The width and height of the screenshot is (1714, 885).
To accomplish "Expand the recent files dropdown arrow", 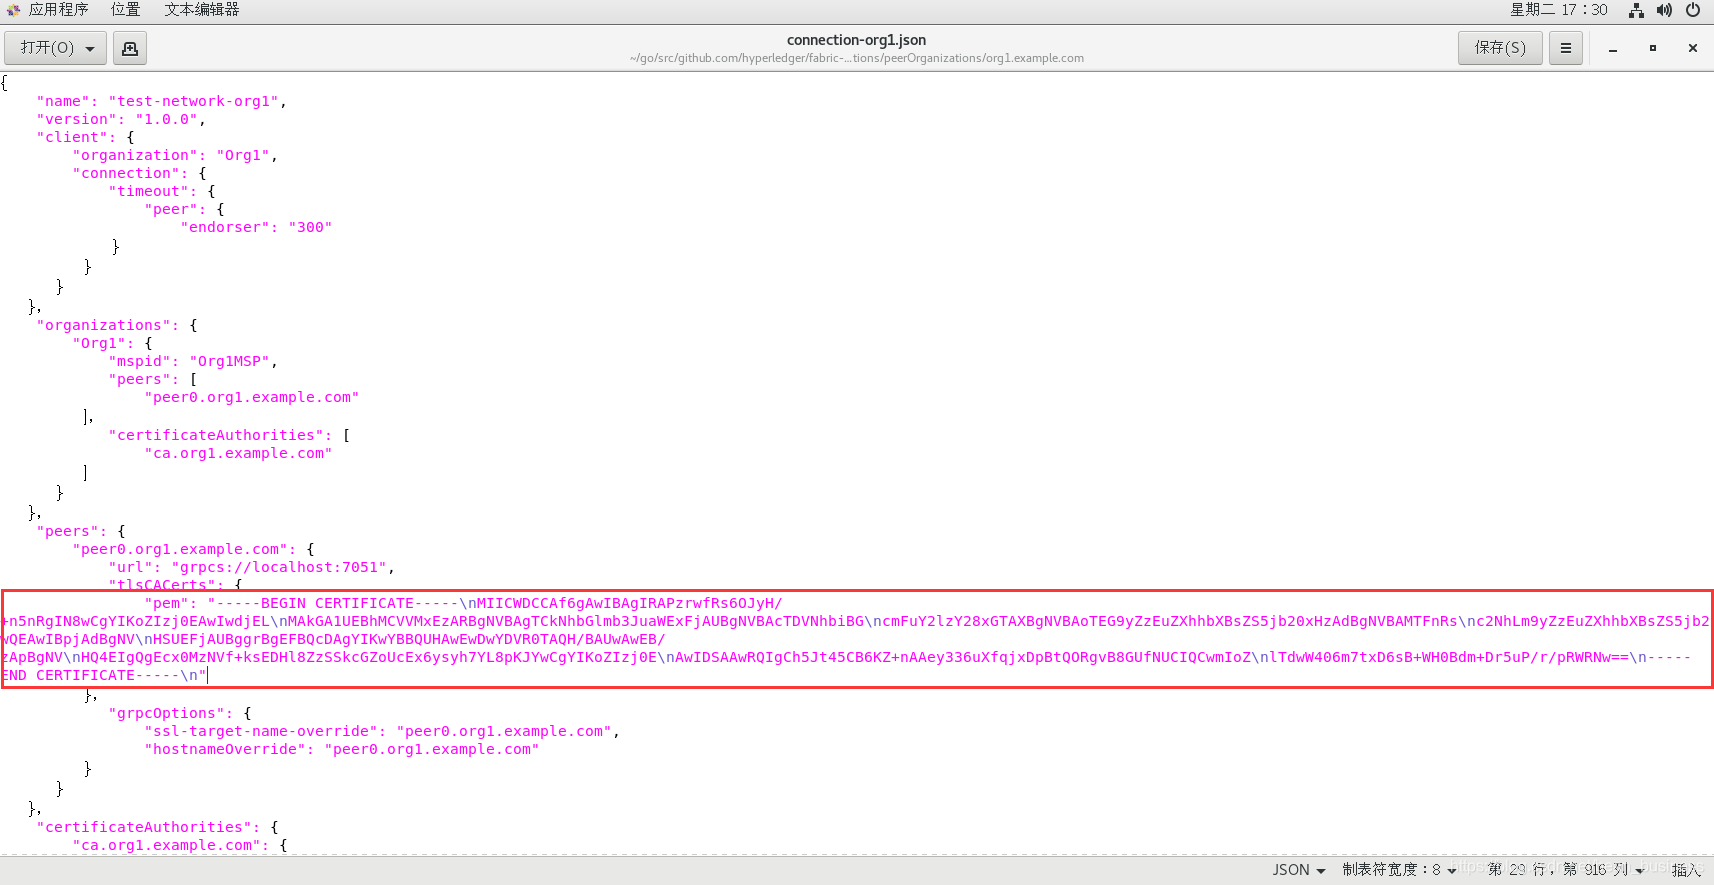I will tap(90, 49).
